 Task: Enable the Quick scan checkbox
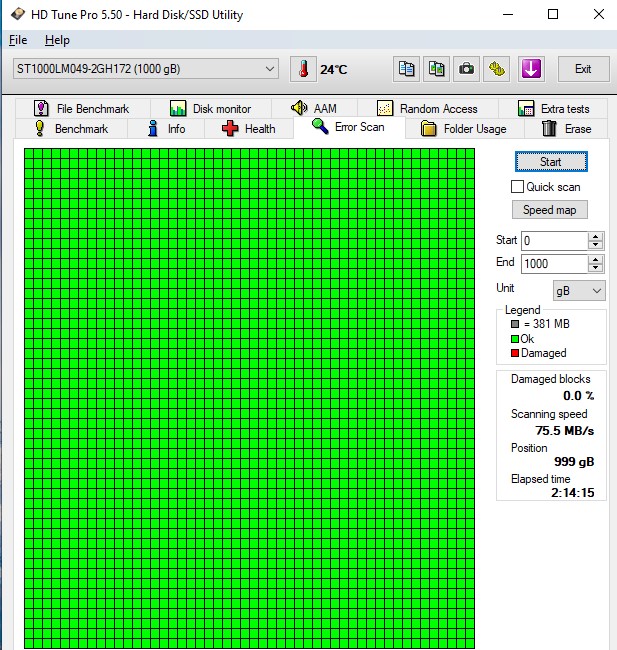click(517, 187)
